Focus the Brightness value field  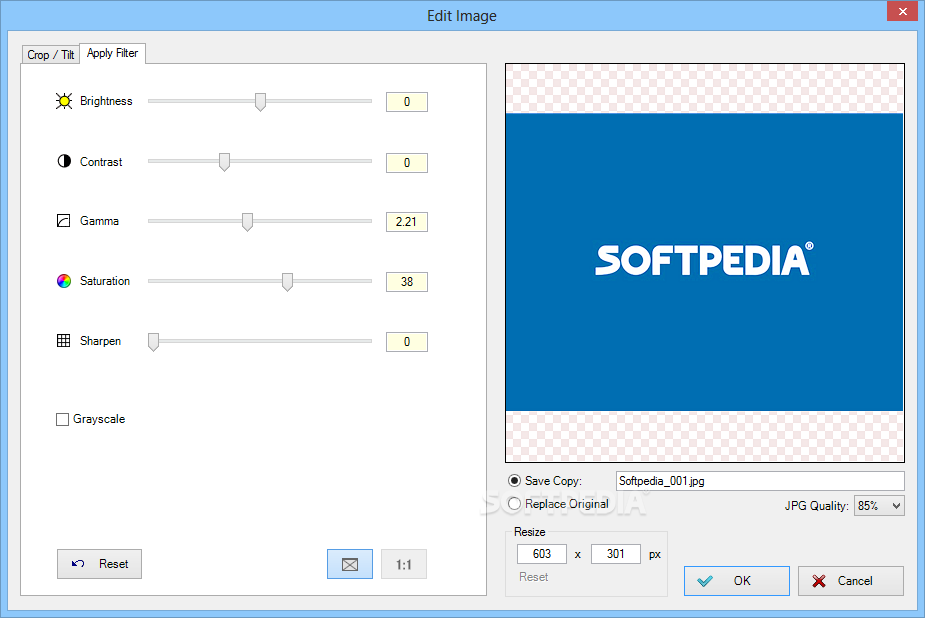pos(406,102)
